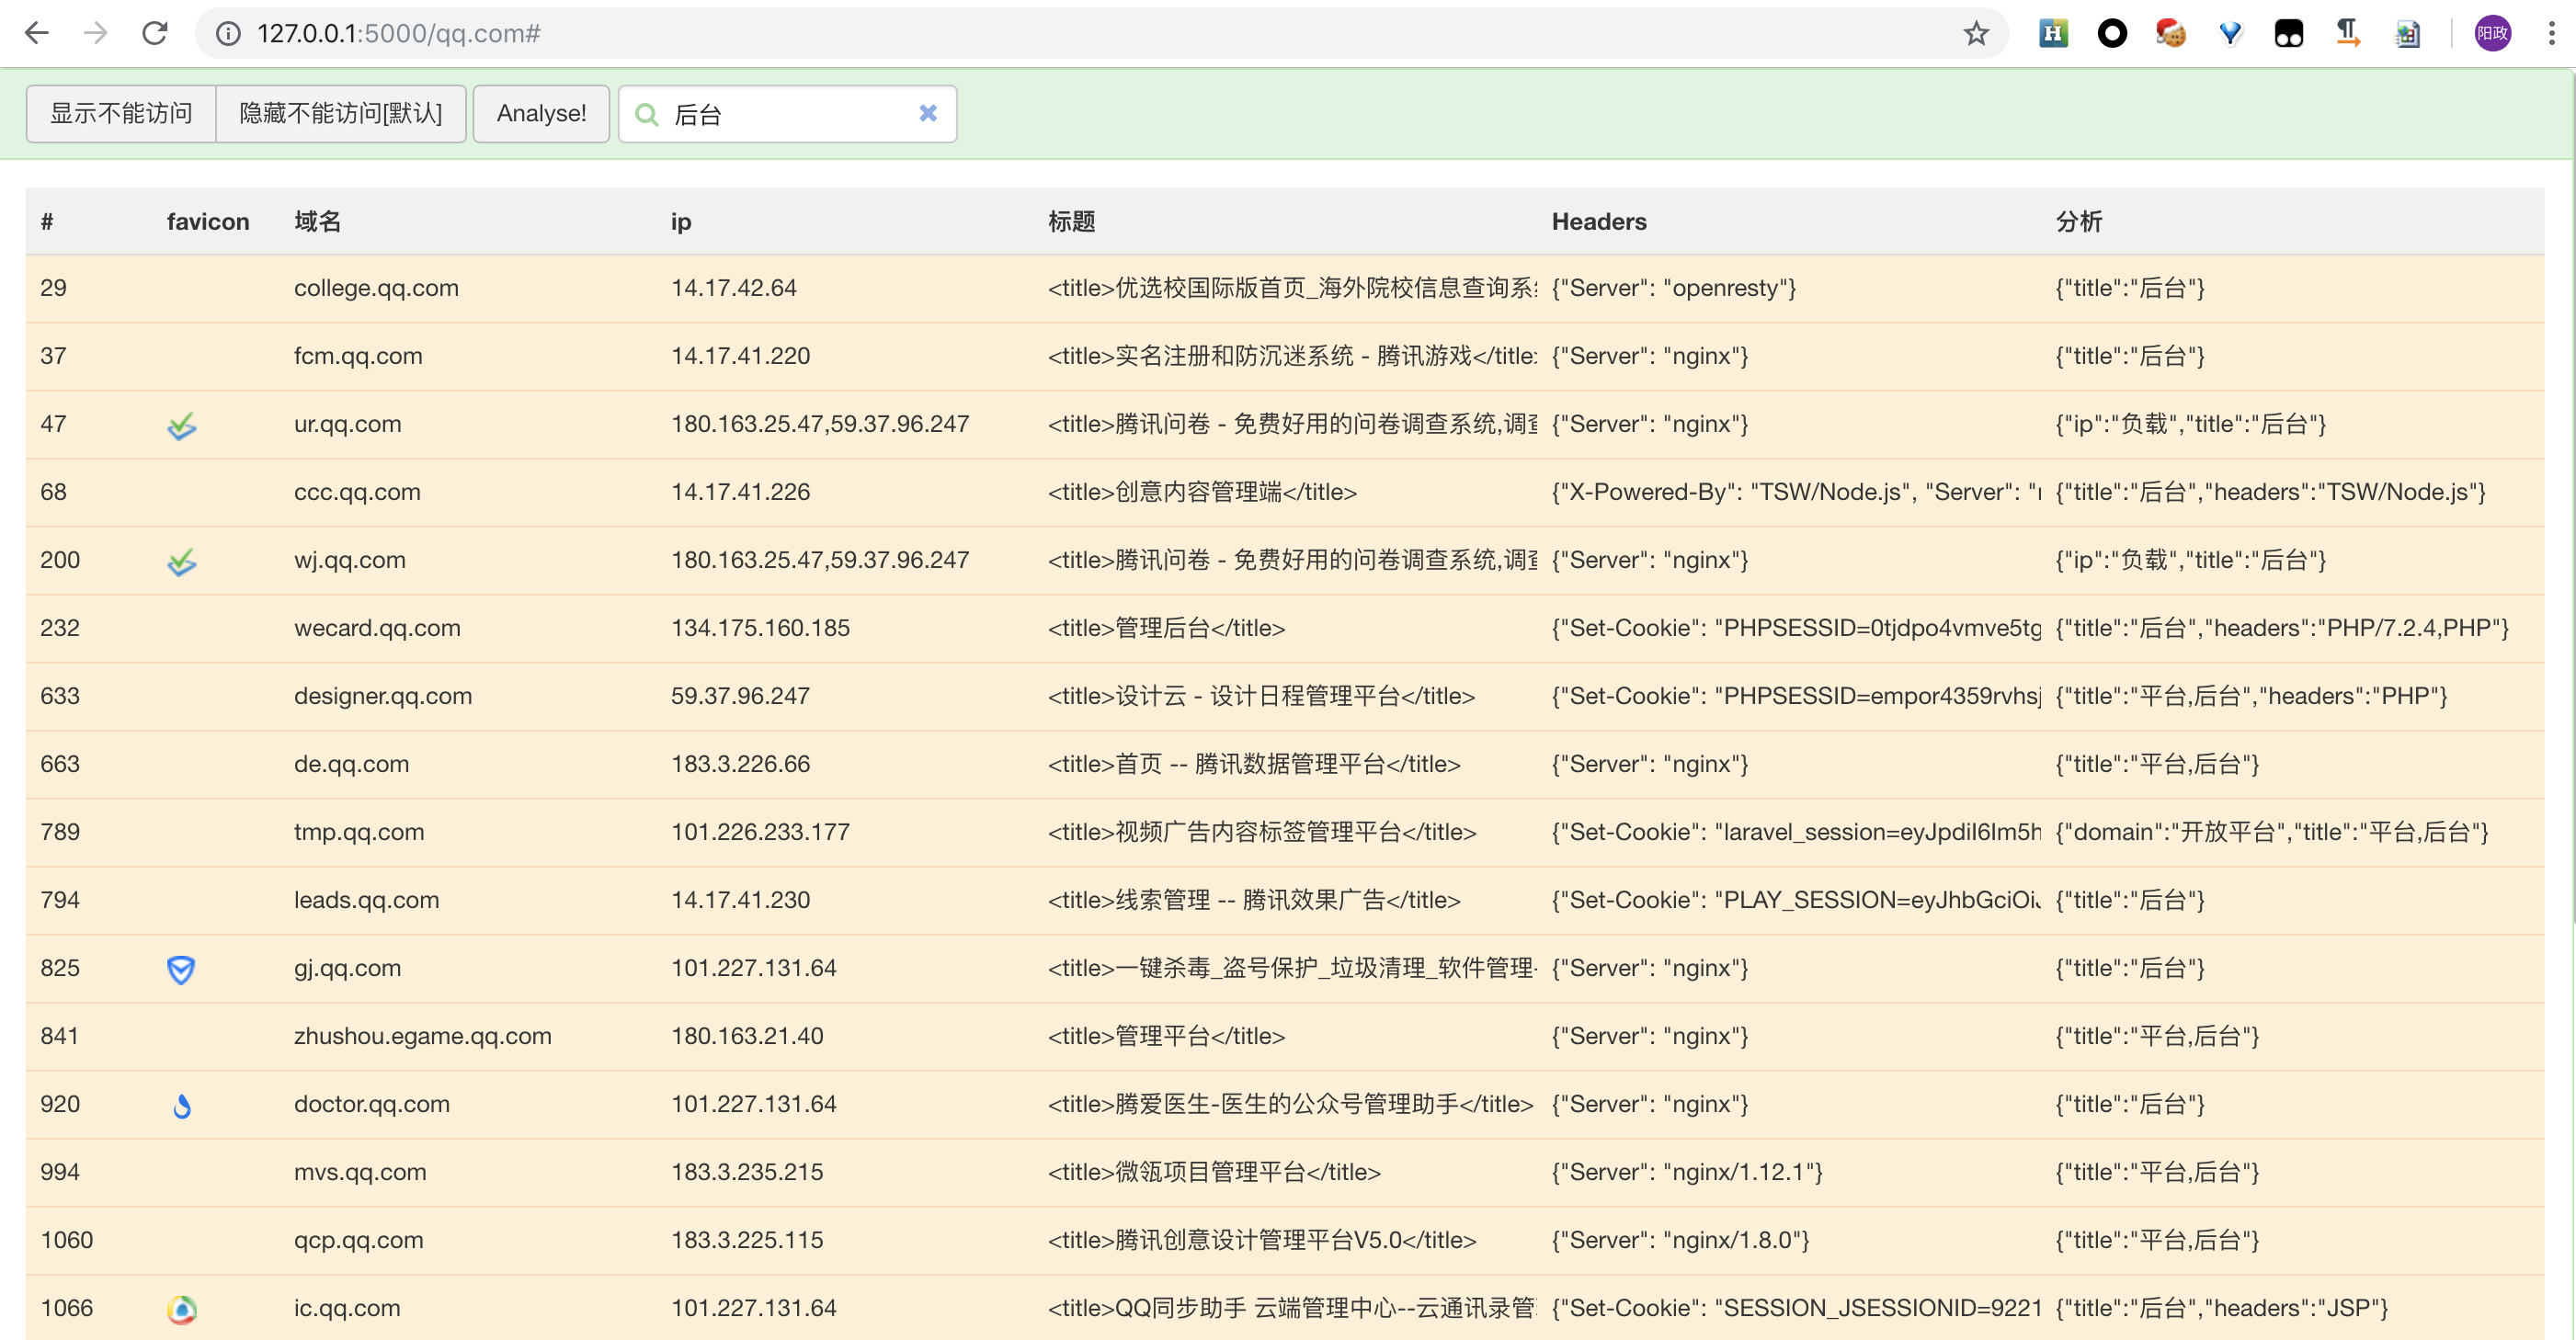Click the 分析 column header
The height and width of the screenshot is (1340, 2576).
(x=2079, y=222)
